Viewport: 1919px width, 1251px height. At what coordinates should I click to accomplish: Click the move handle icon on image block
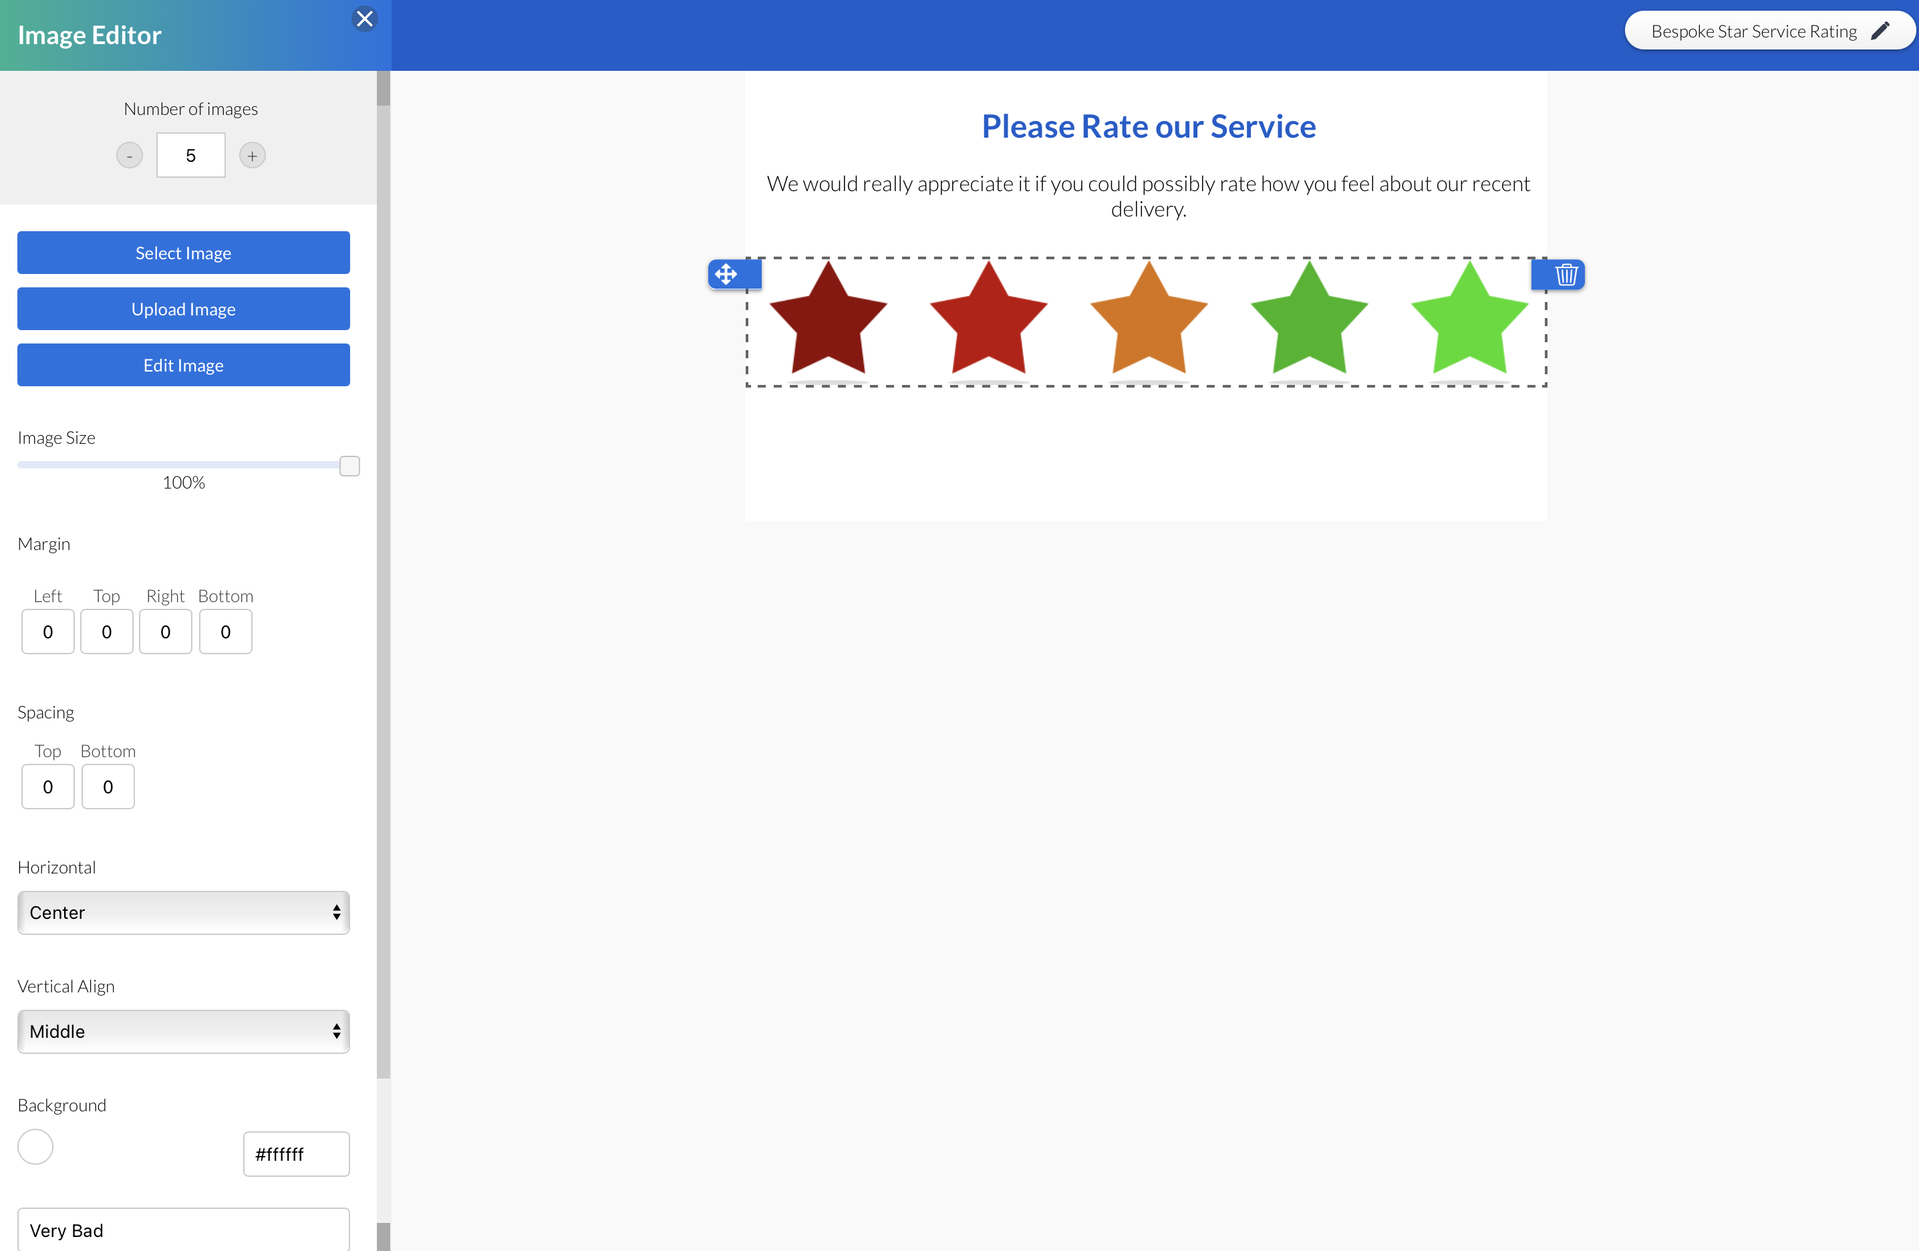(726, 274)
